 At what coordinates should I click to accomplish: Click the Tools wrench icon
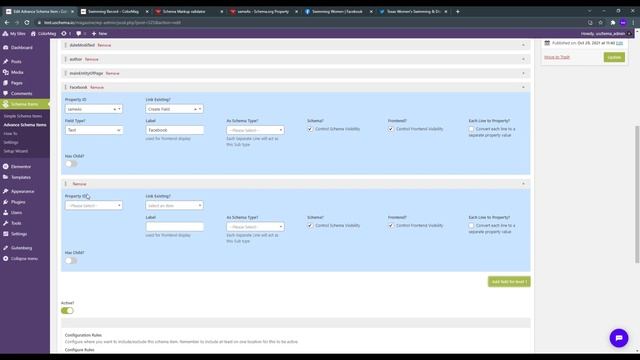coord(6,223)
